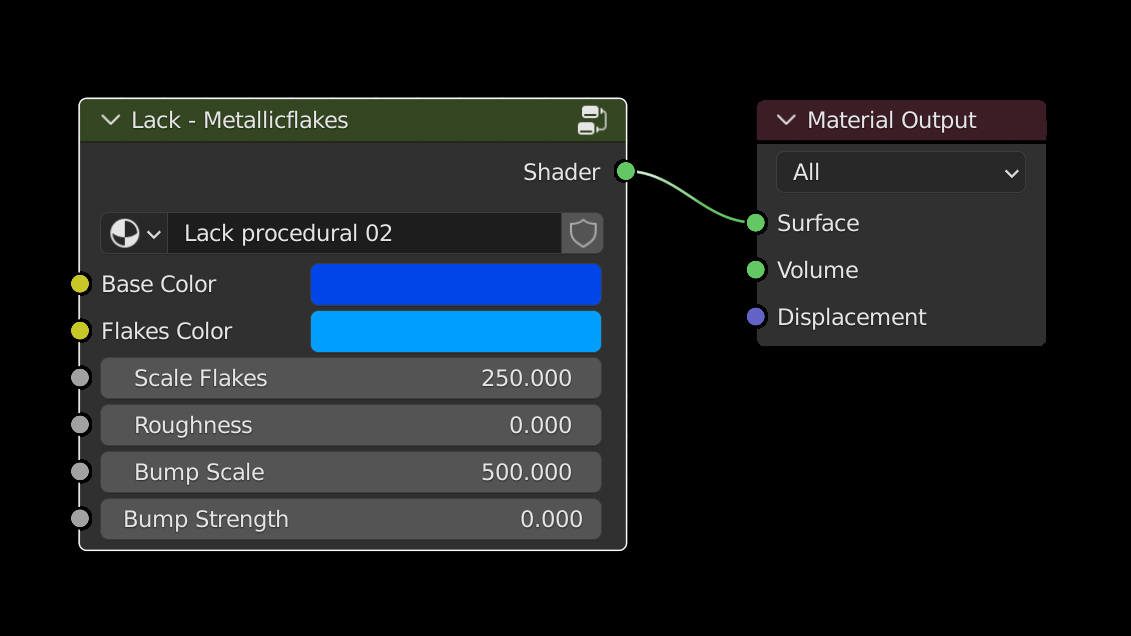Click the Lack procedural 02 name field
This screenshot has width=1131, height=636.
tap(364, 234)
